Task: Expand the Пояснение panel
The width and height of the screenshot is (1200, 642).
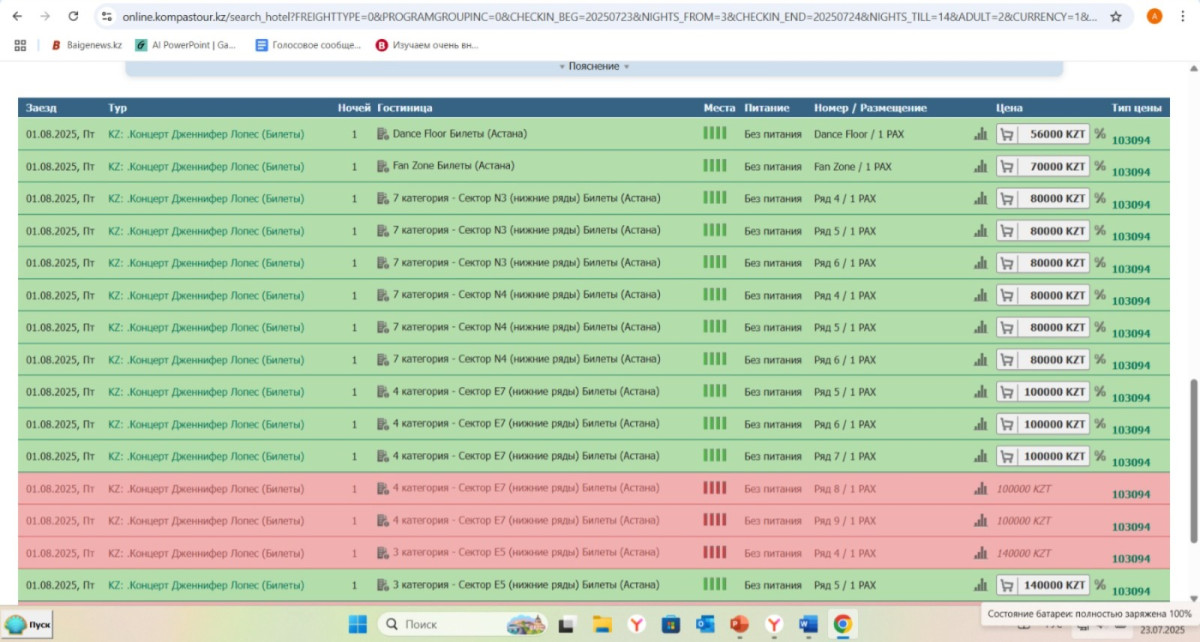Action: click(x=594, y=67)
